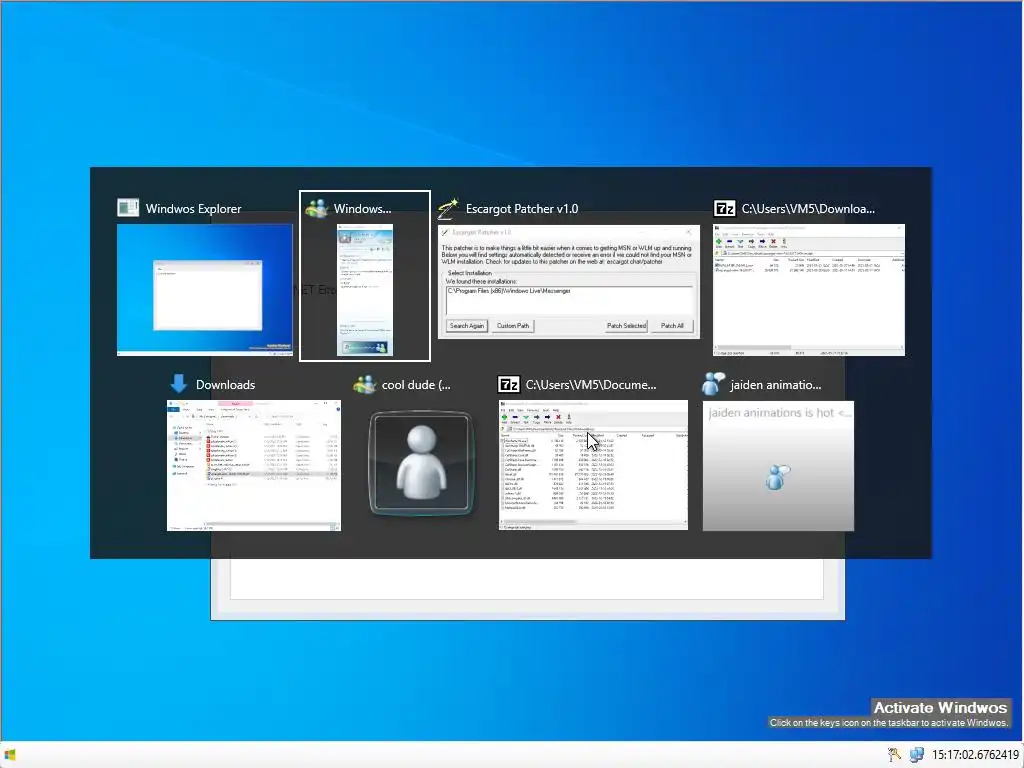Click the 7z icon beside C:\Users\VM5\Downloa...
The width and height of the screenshot is (1024, 768).
coord(724,208)
